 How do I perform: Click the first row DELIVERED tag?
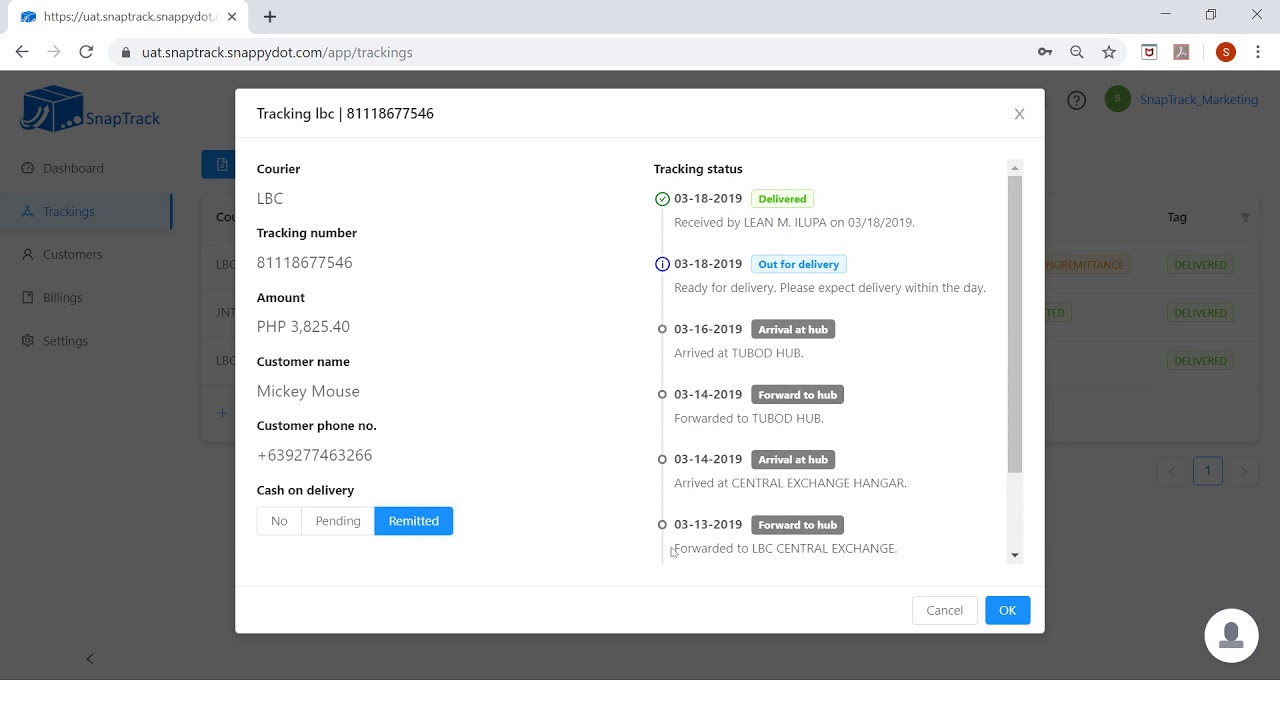click(x=1200, y=265)
